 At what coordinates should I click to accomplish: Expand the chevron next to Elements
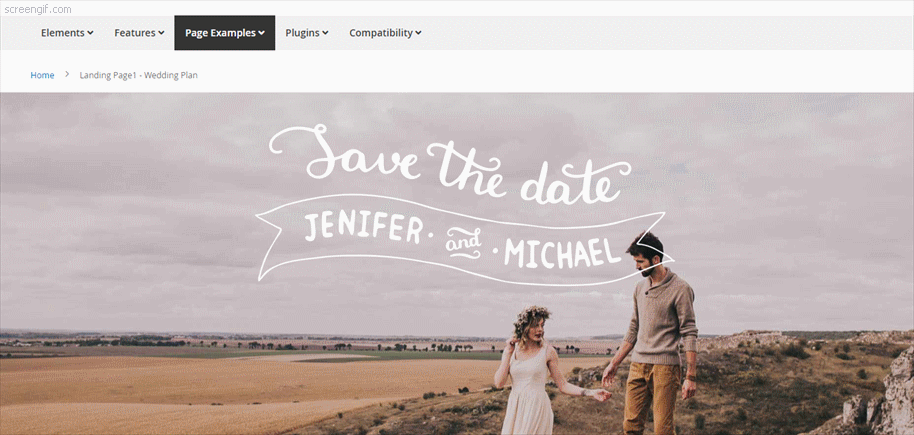[90, 33]
